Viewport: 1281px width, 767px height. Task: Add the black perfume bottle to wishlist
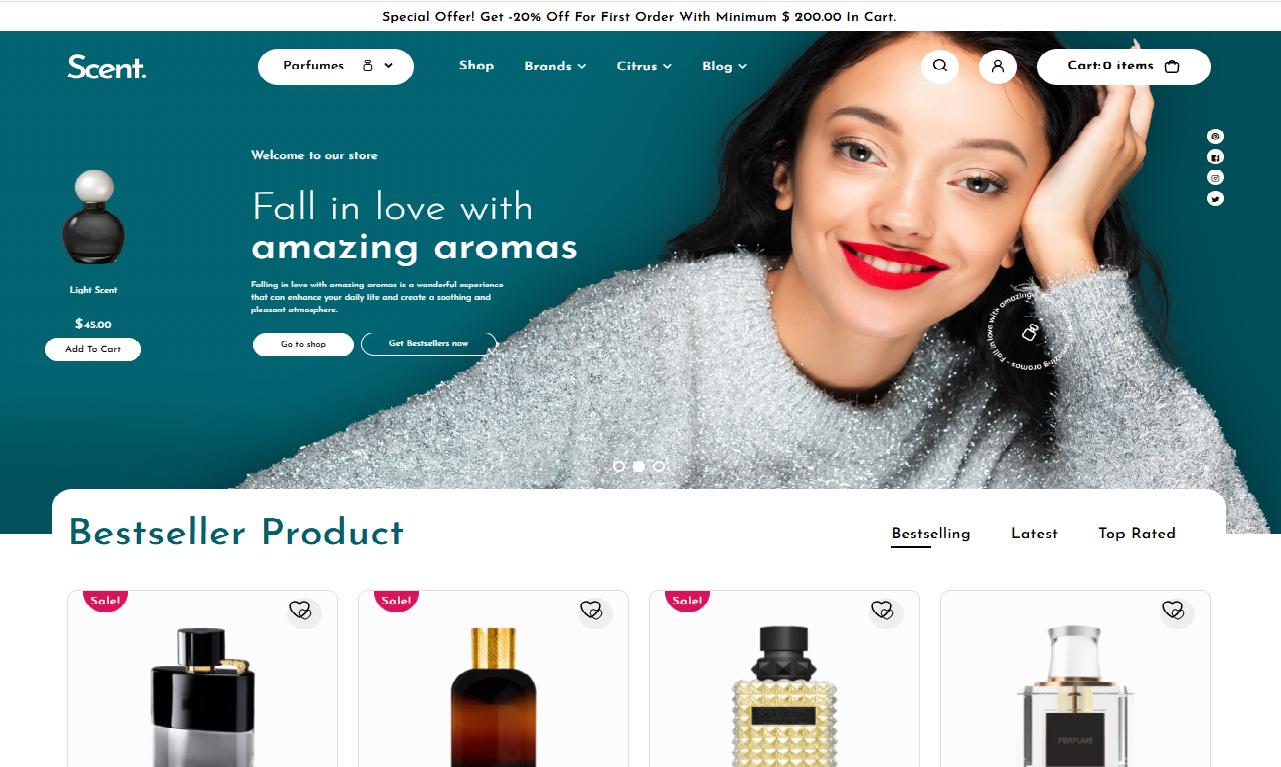(x=301, y=610)
